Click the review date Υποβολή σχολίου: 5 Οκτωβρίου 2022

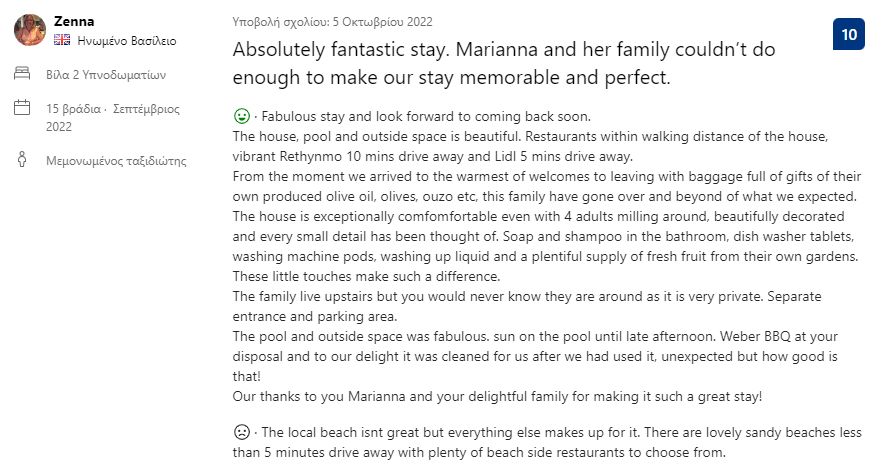[333, 21]
